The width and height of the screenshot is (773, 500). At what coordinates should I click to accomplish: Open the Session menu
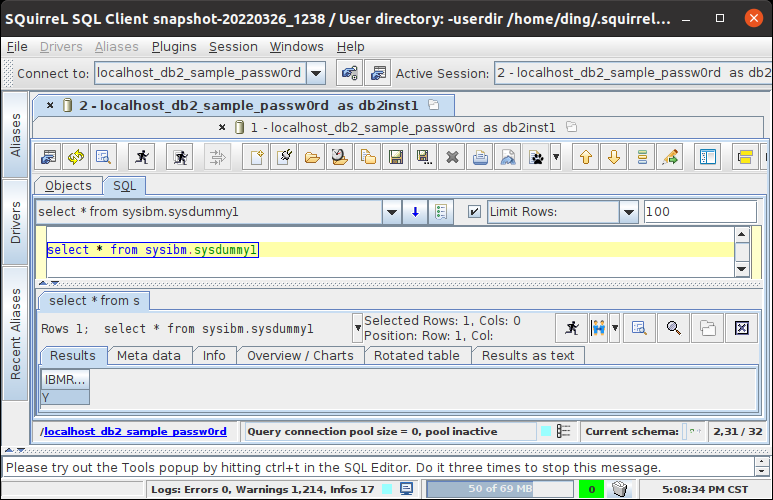pyautogui.click(x=233, y=47)
